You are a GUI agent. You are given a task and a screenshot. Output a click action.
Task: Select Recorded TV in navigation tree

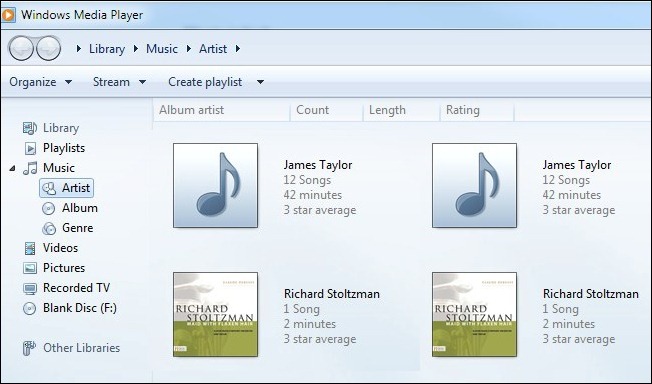(77, 288)
